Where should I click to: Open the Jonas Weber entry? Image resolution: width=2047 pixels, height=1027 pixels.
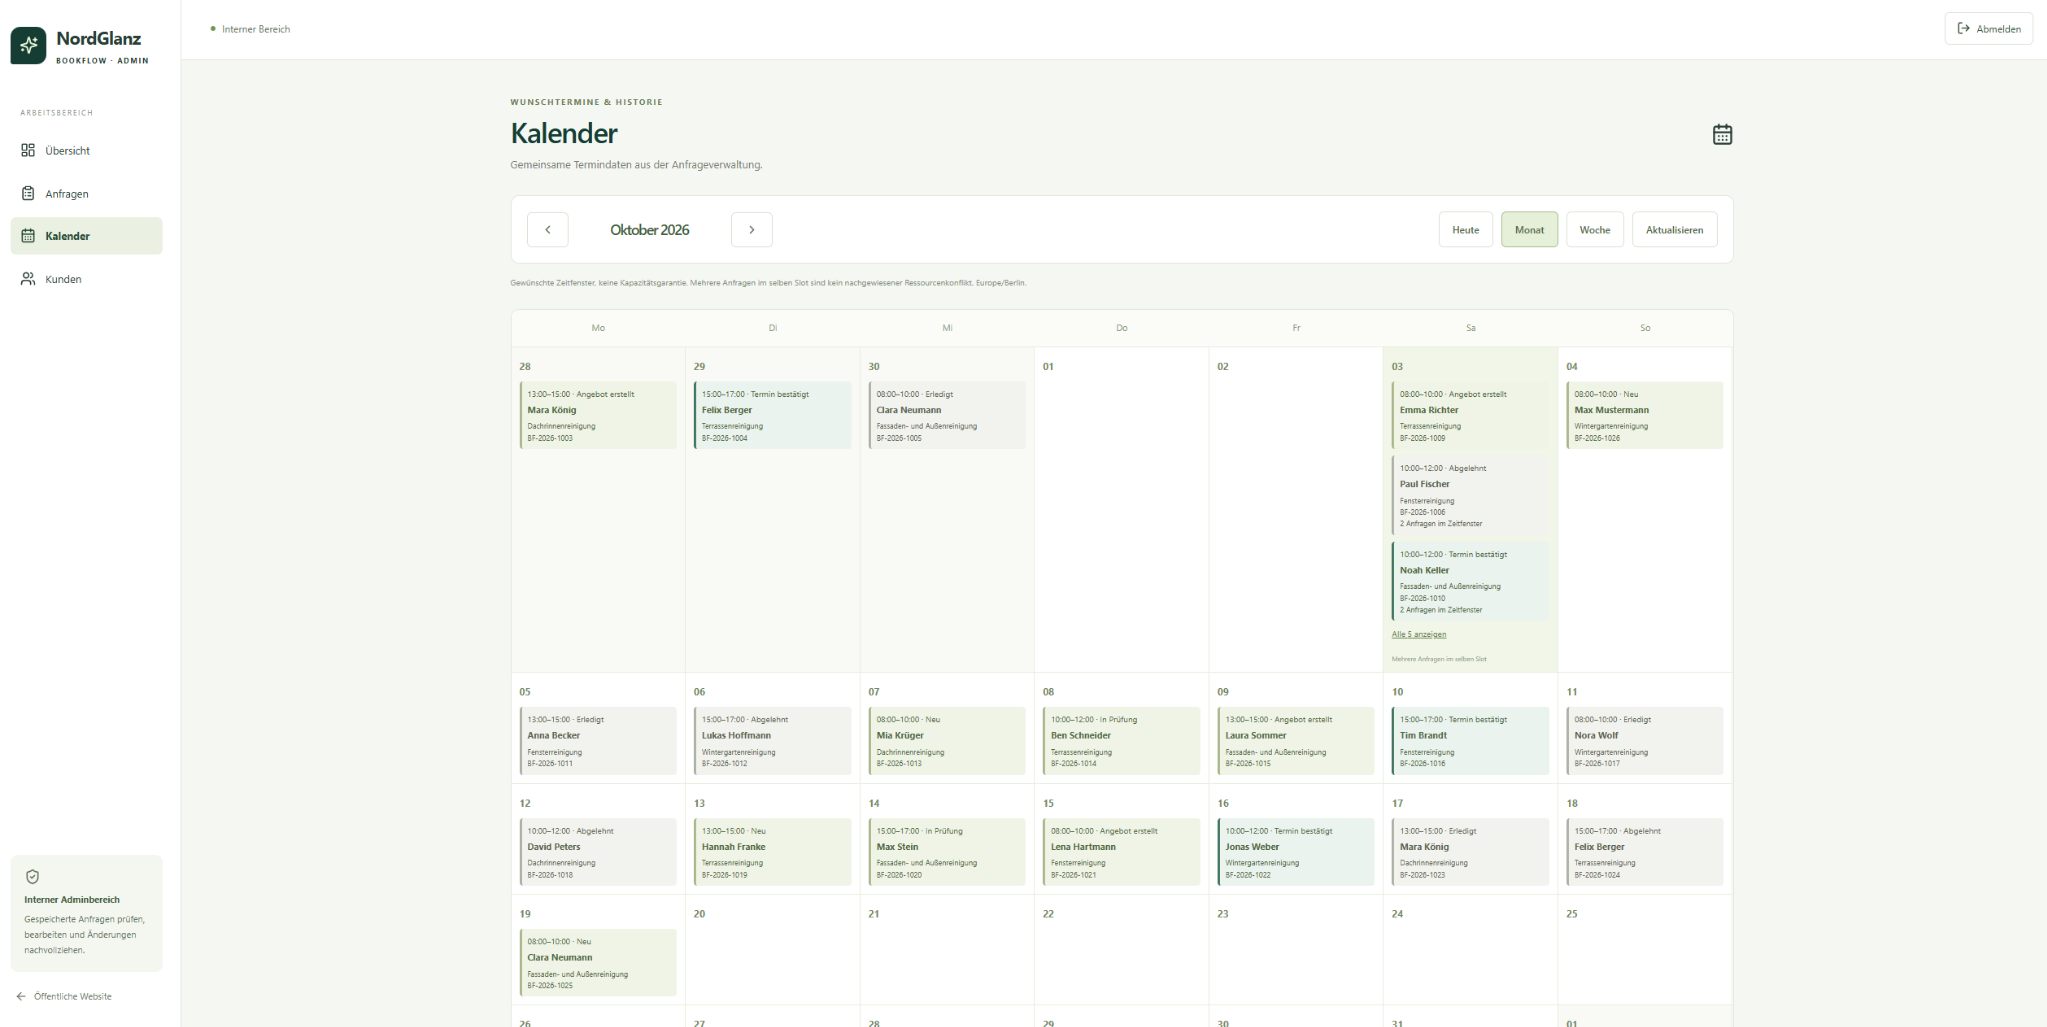[x=1296, y=852]
